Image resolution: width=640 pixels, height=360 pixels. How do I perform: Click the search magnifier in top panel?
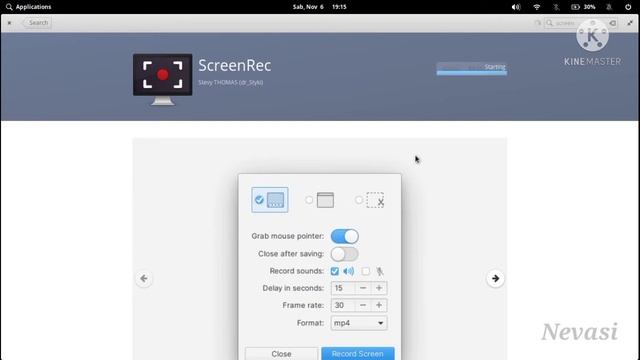pos(9,7)
